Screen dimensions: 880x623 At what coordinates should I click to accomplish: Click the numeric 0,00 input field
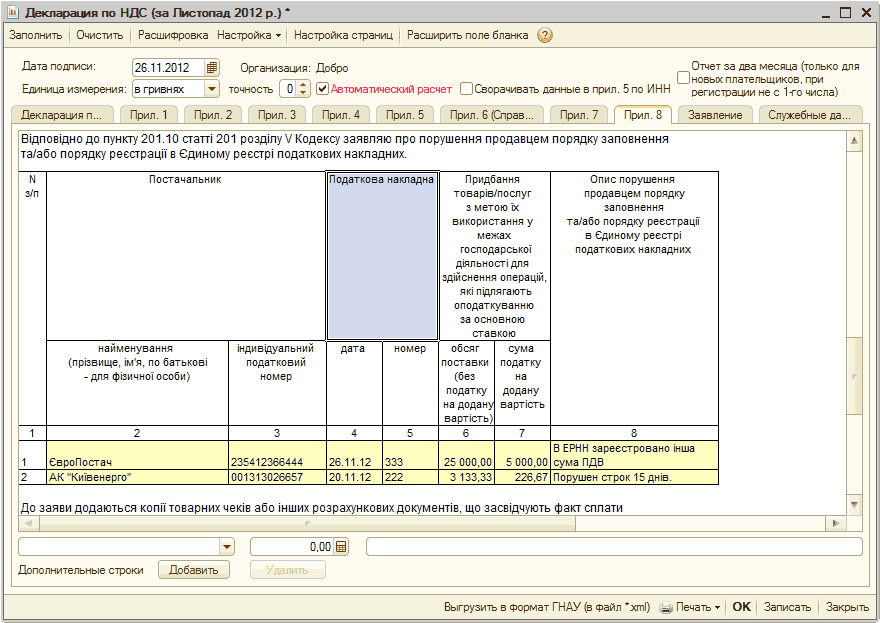[x=292, y=547]
